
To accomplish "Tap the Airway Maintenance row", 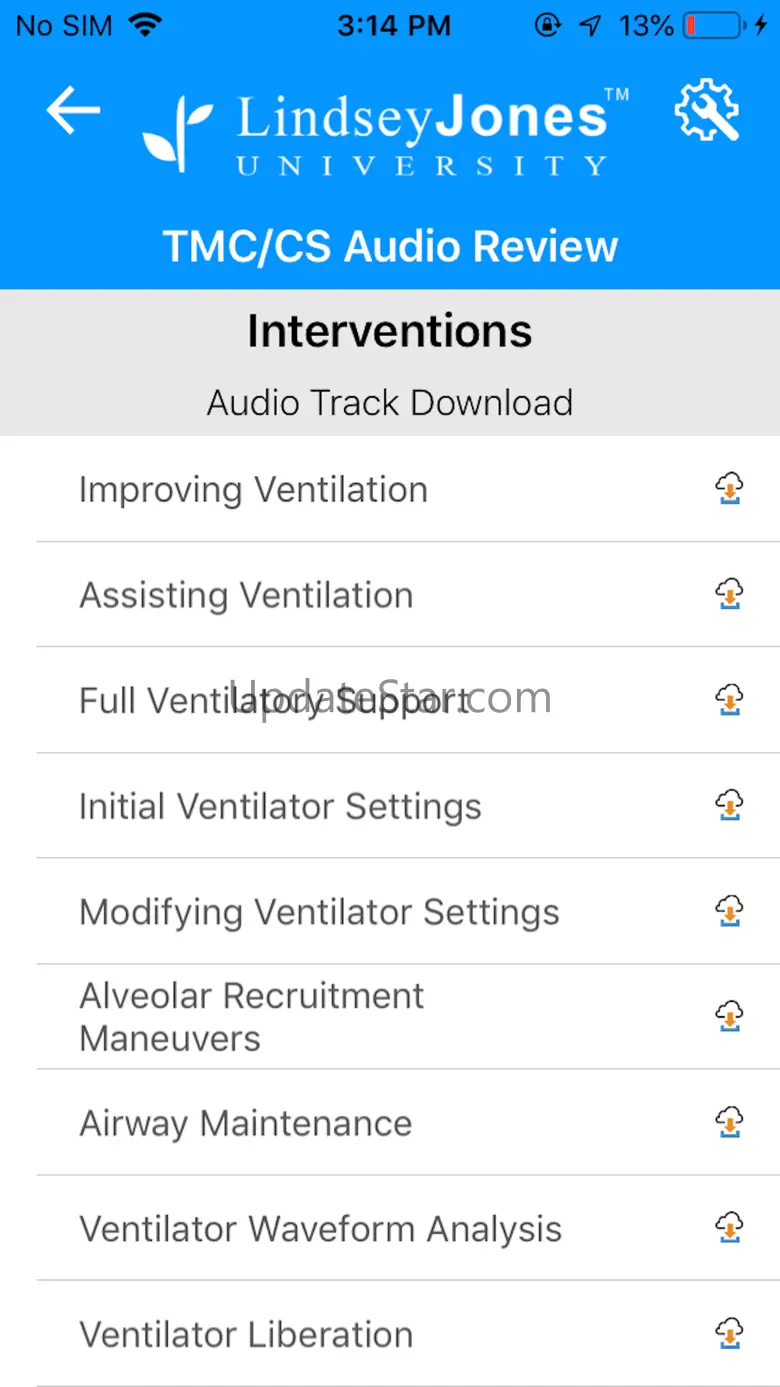I will pos(245,1124).
